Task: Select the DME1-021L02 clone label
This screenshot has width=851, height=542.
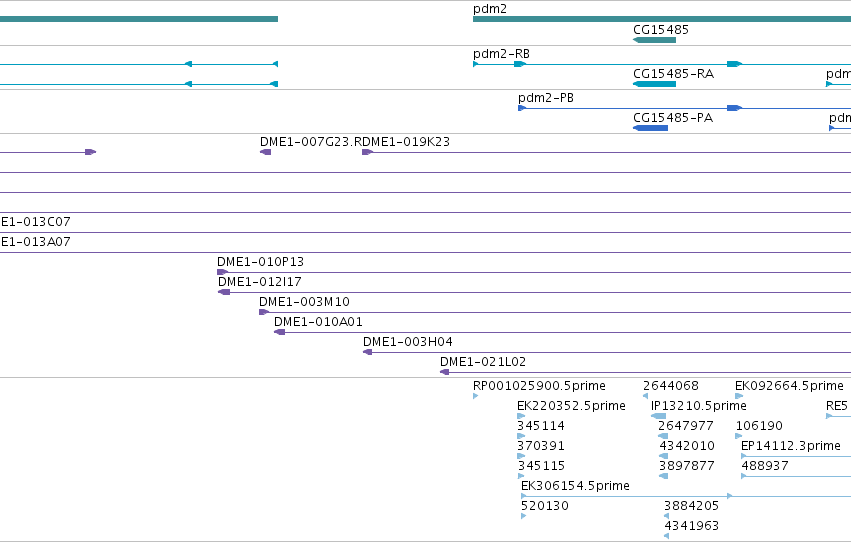Action: click(482, 362)
